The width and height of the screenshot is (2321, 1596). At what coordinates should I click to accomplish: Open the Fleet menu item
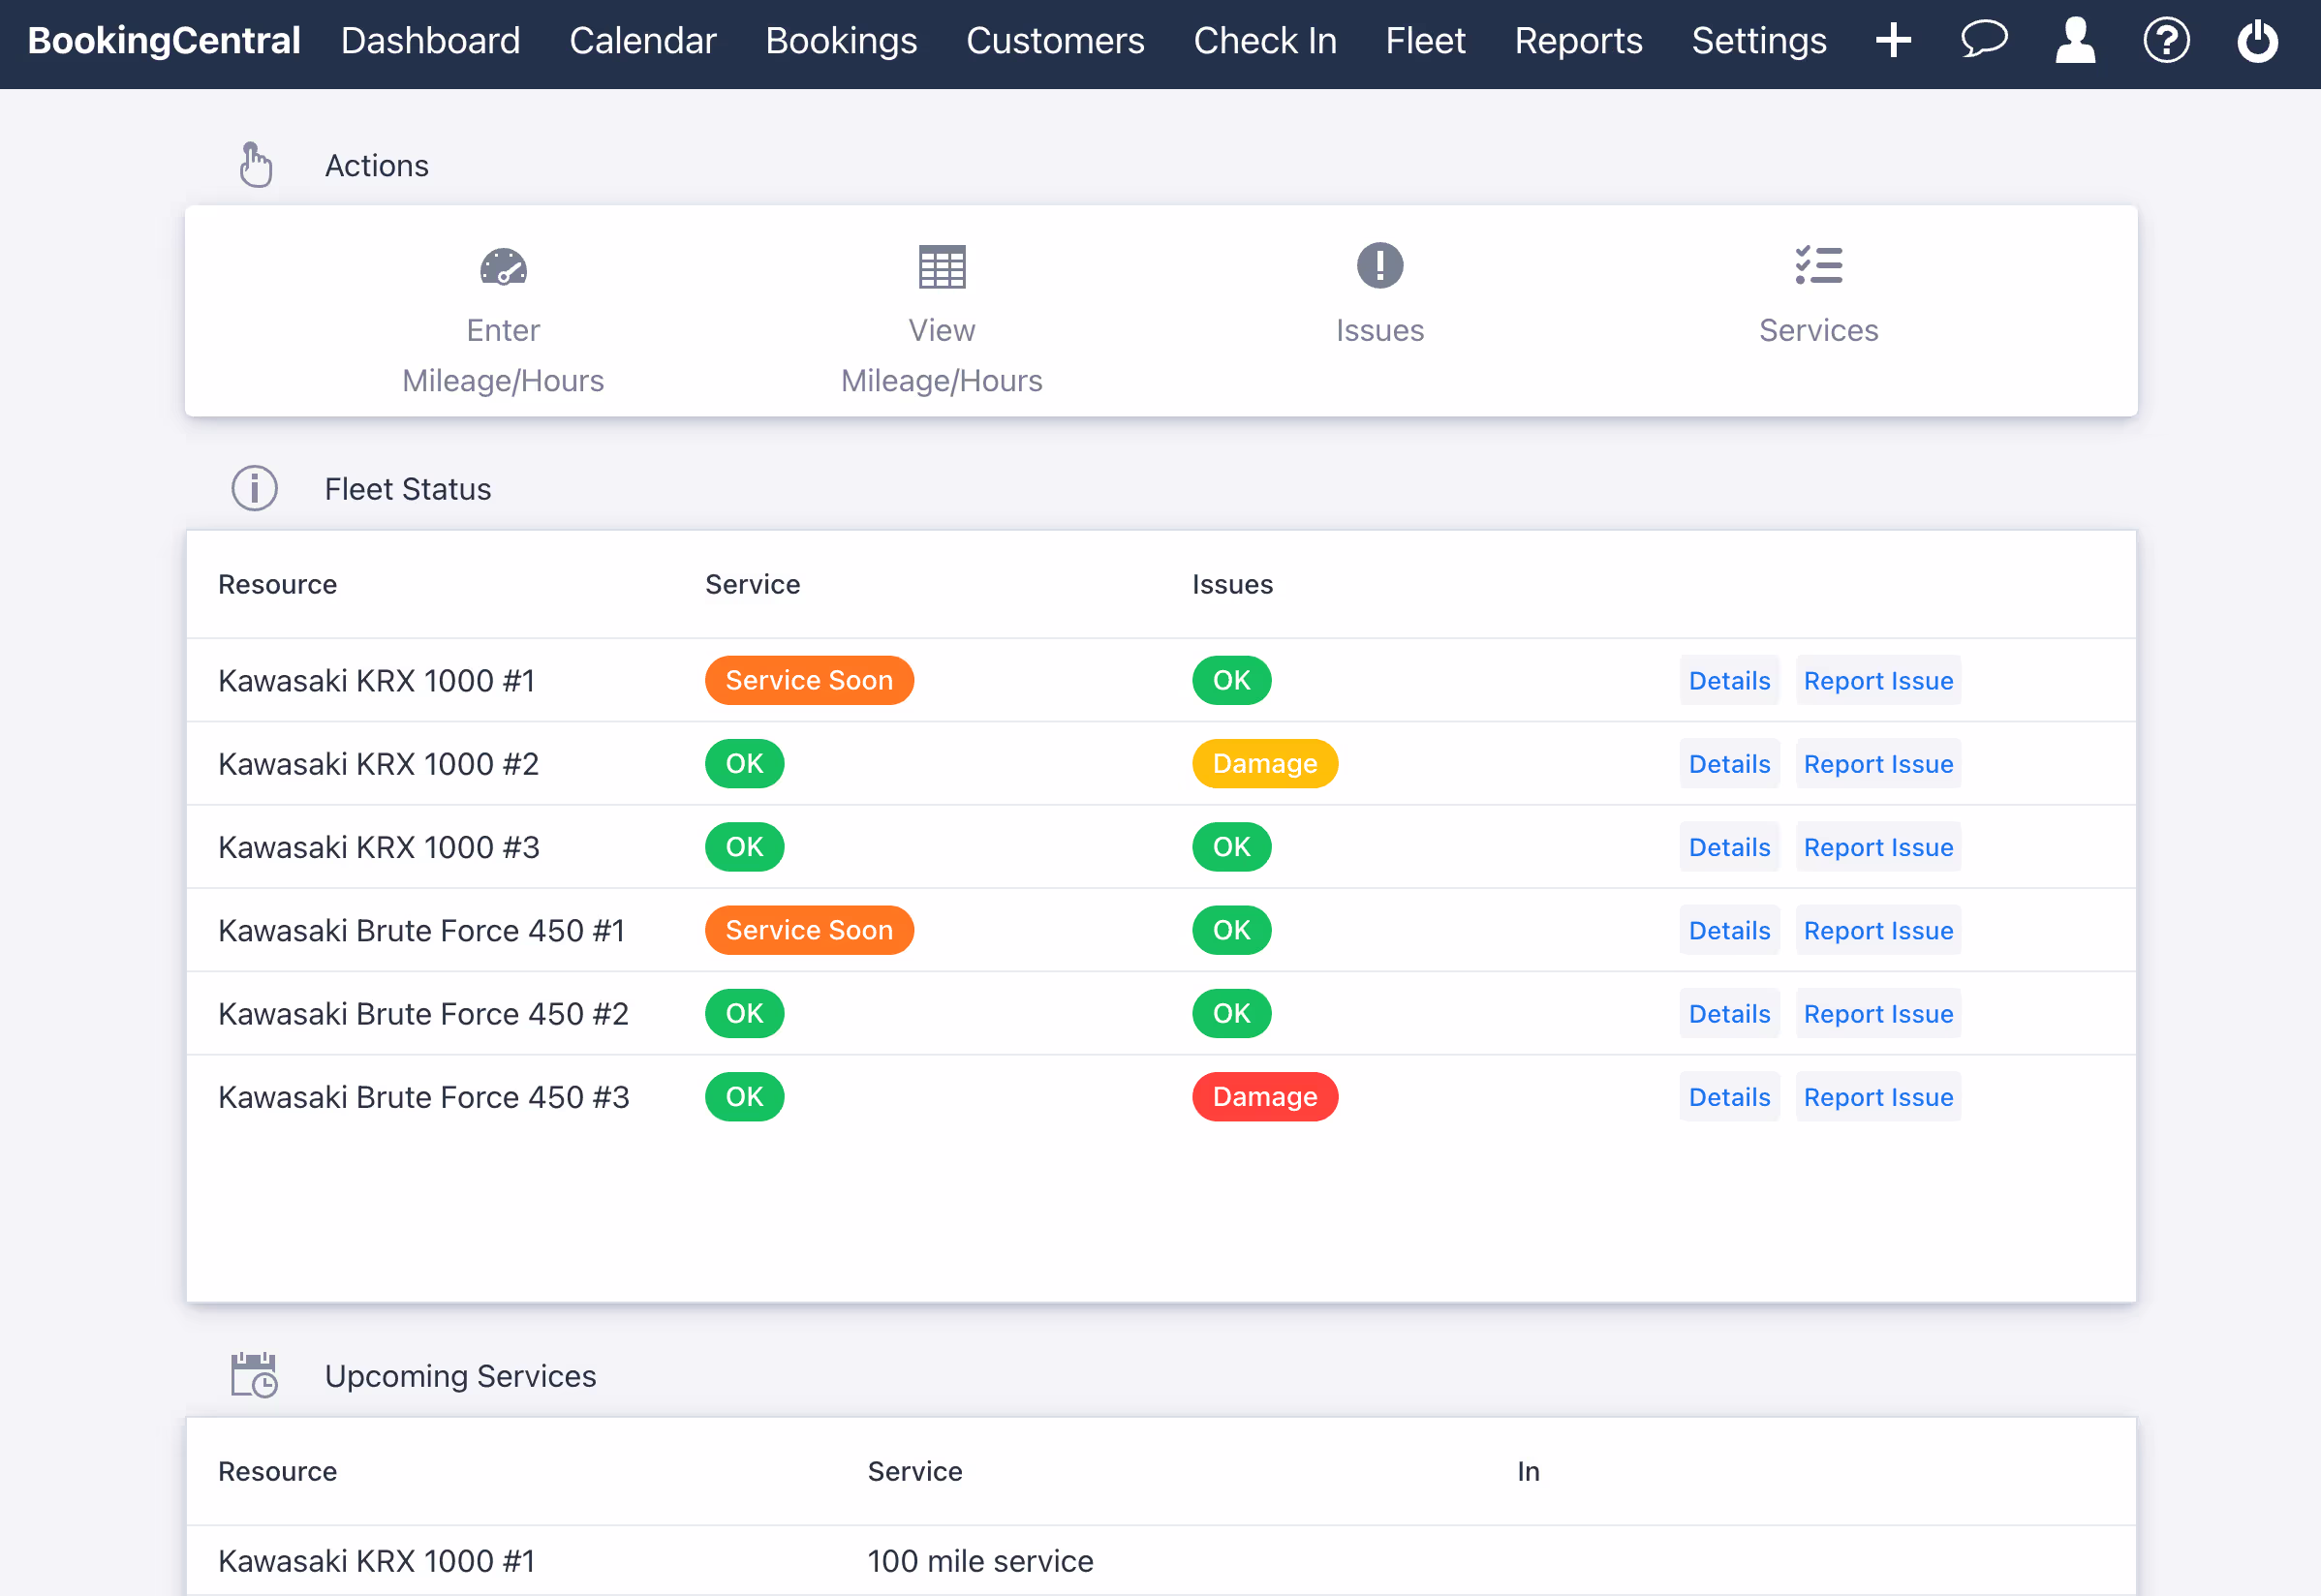click(x=1425, y=40)
